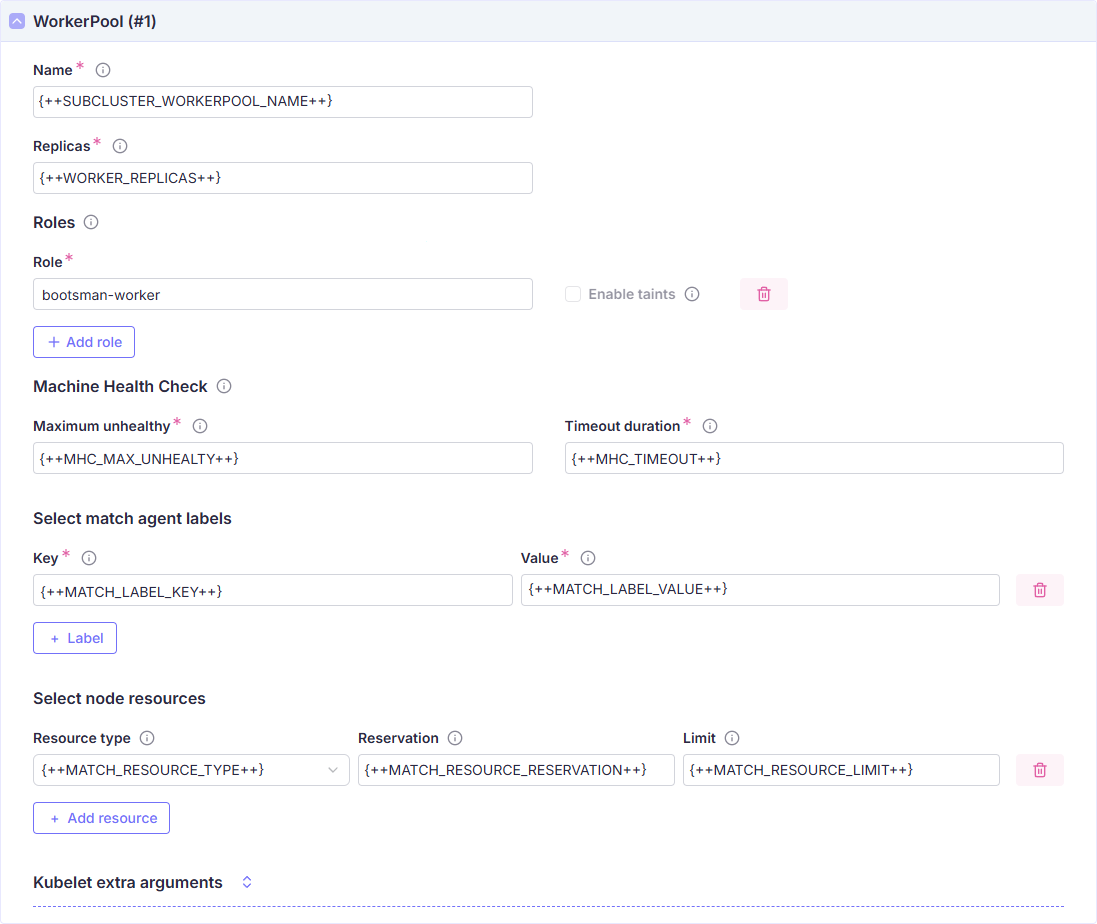Click the Add resource button
This screenshot has width=1097, height=924.
[101, 818]
